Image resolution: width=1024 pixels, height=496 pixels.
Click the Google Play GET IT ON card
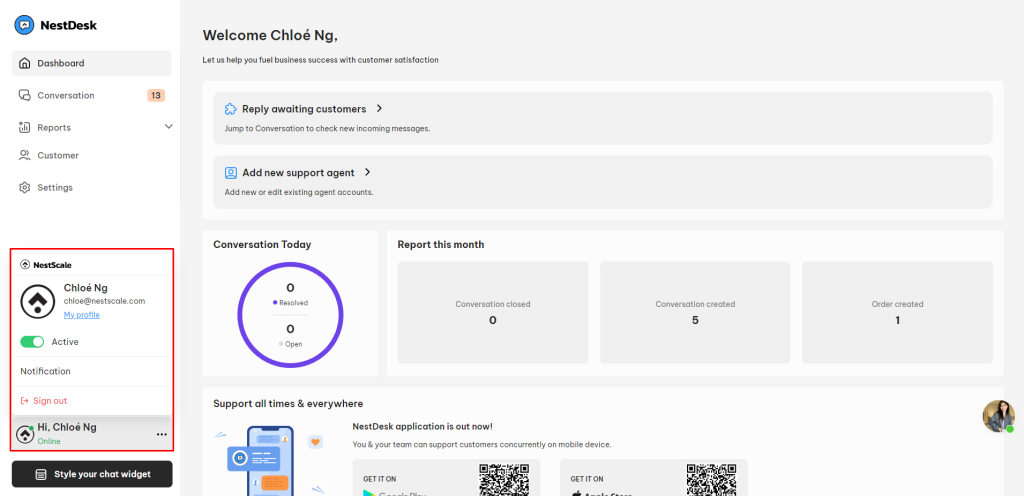447,478
